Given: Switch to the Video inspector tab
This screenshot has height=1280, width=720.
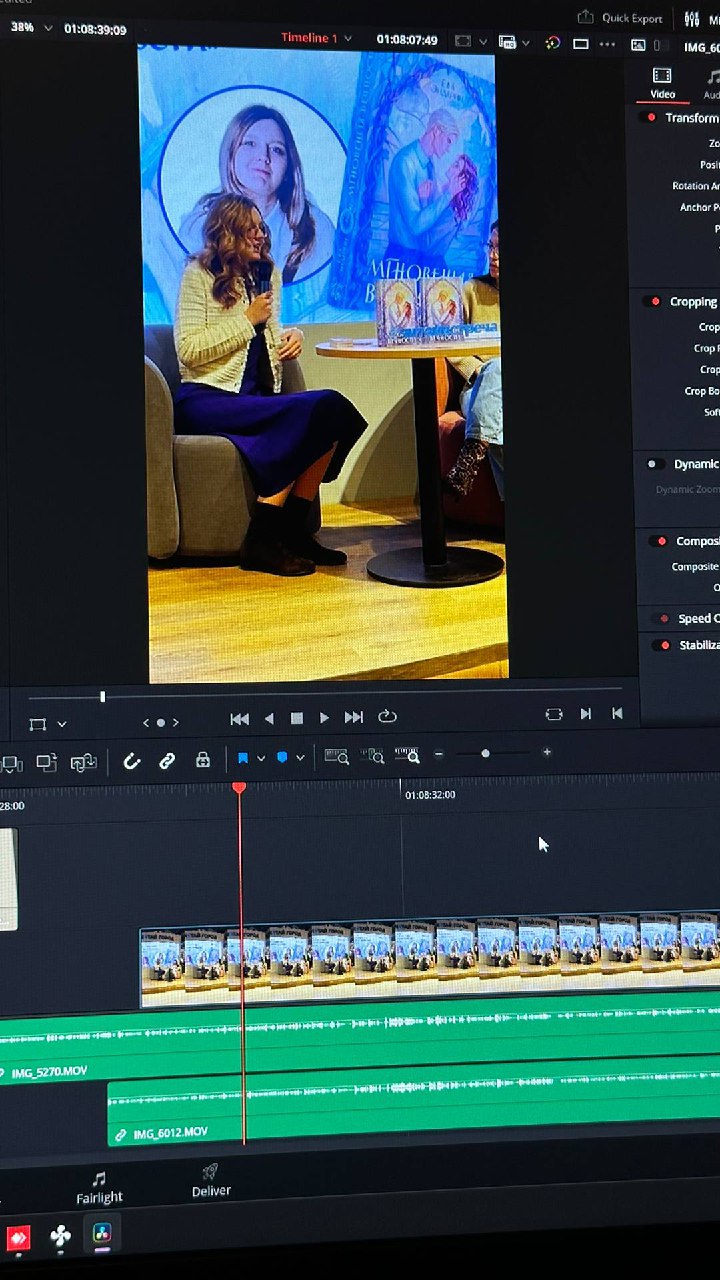Looking at the screenshot, I should coord(662,83).
